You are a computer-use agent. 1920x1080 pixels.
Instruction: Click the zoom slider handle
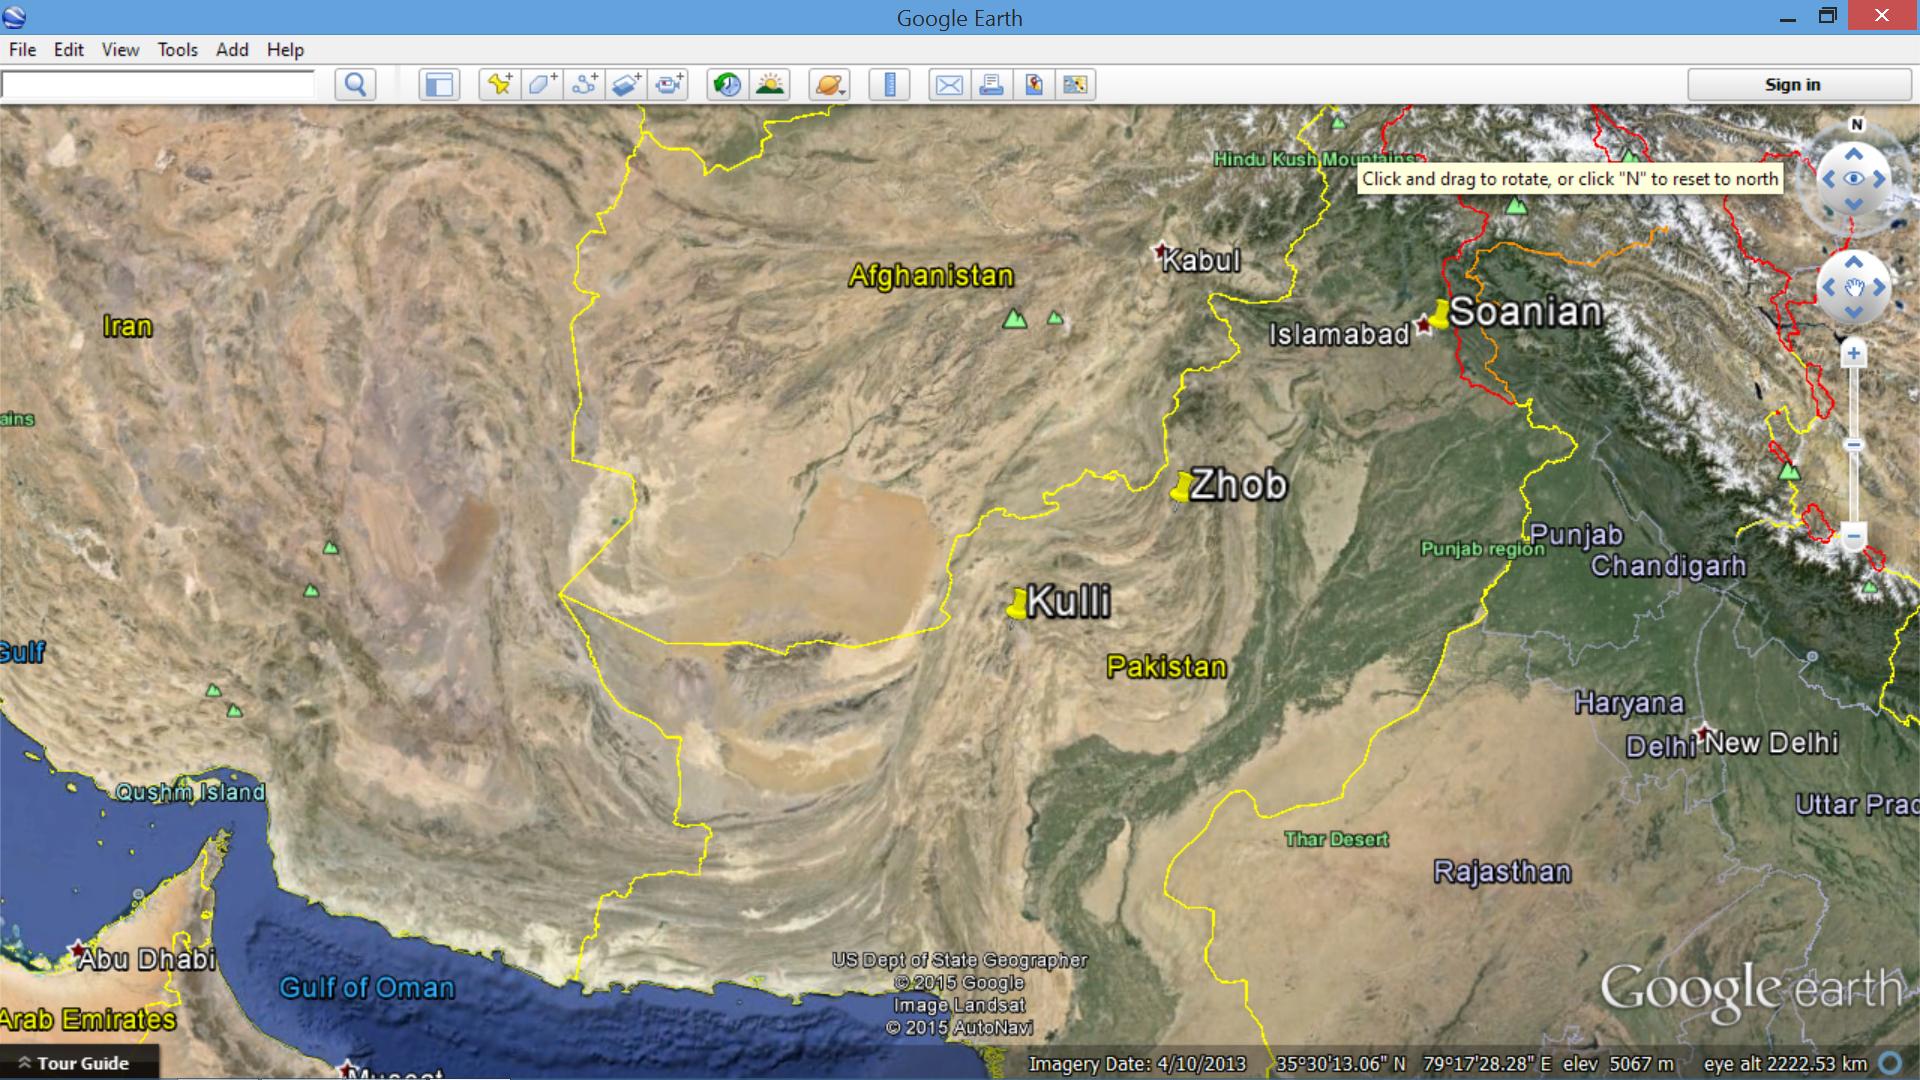[x=1854, y=445]
